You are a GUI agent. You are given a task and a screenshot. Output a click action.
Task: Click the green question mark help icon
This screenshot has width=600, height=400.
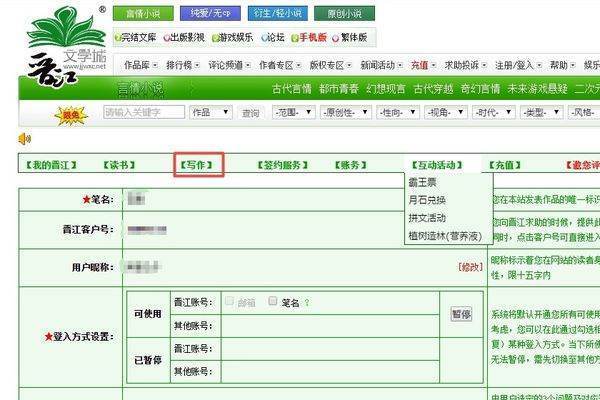(307, 303)
